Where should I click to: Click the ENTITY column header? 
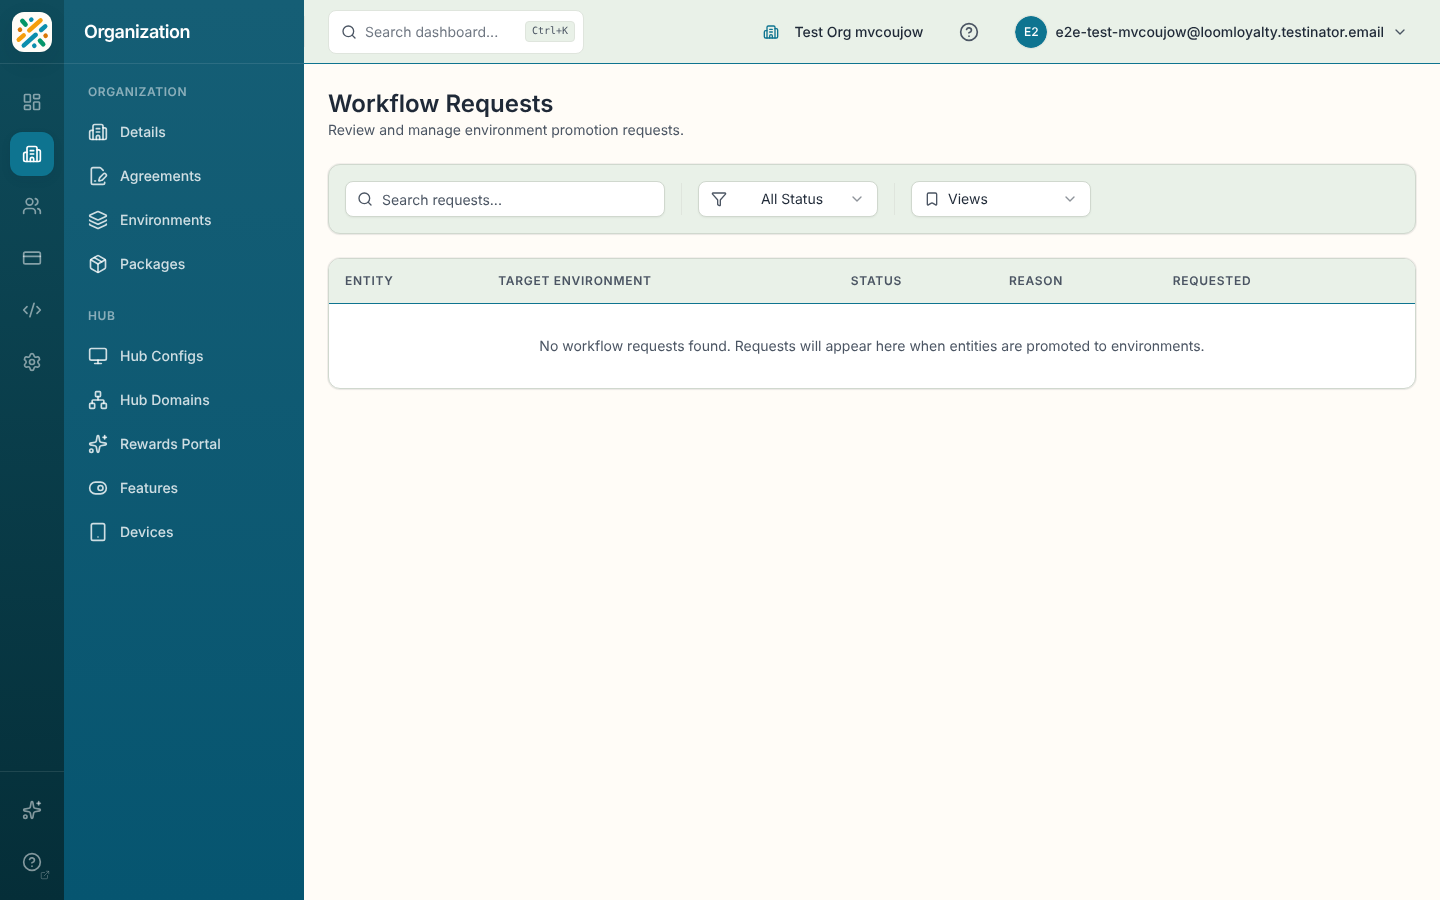(x=369, y=281)
